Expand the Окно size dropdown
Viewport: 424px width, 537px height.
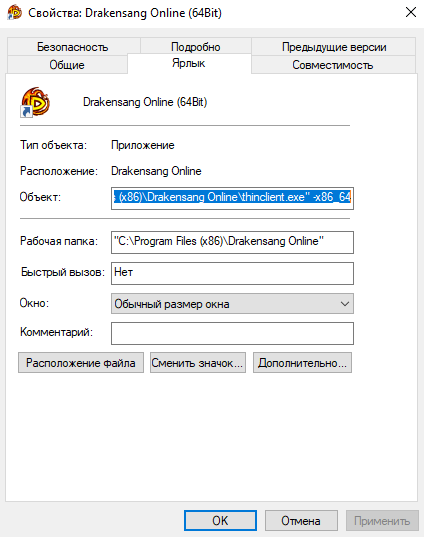pyautogui.click(x=232, y=303)
